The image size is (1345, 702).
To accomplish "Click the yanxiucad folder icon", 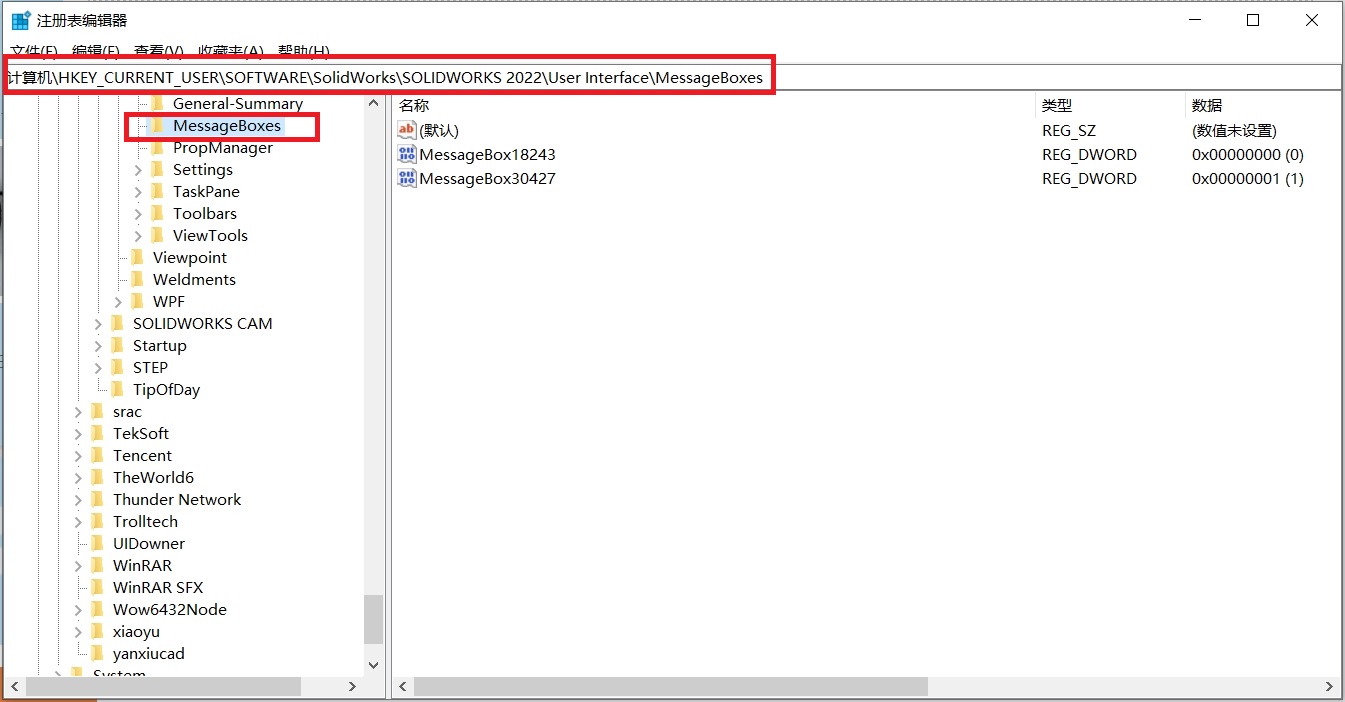I will pyautogui.click(x=97, y=653).
